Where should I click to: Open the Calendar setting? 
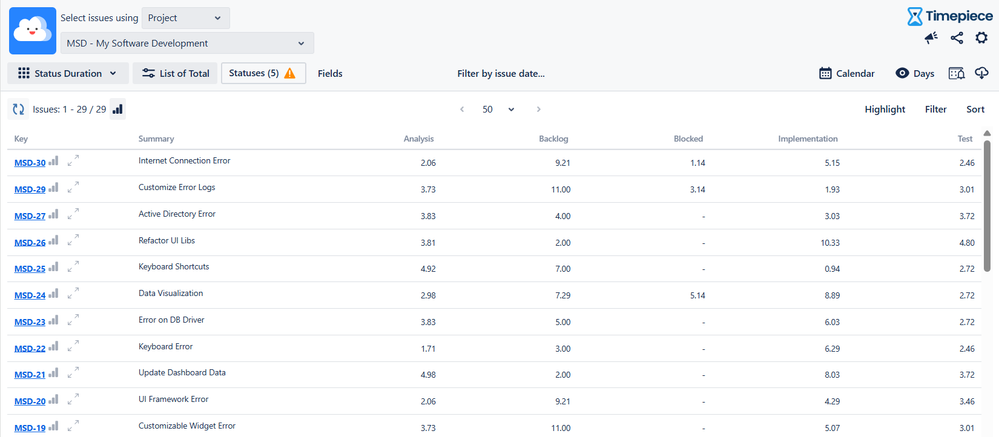[847, 73]
